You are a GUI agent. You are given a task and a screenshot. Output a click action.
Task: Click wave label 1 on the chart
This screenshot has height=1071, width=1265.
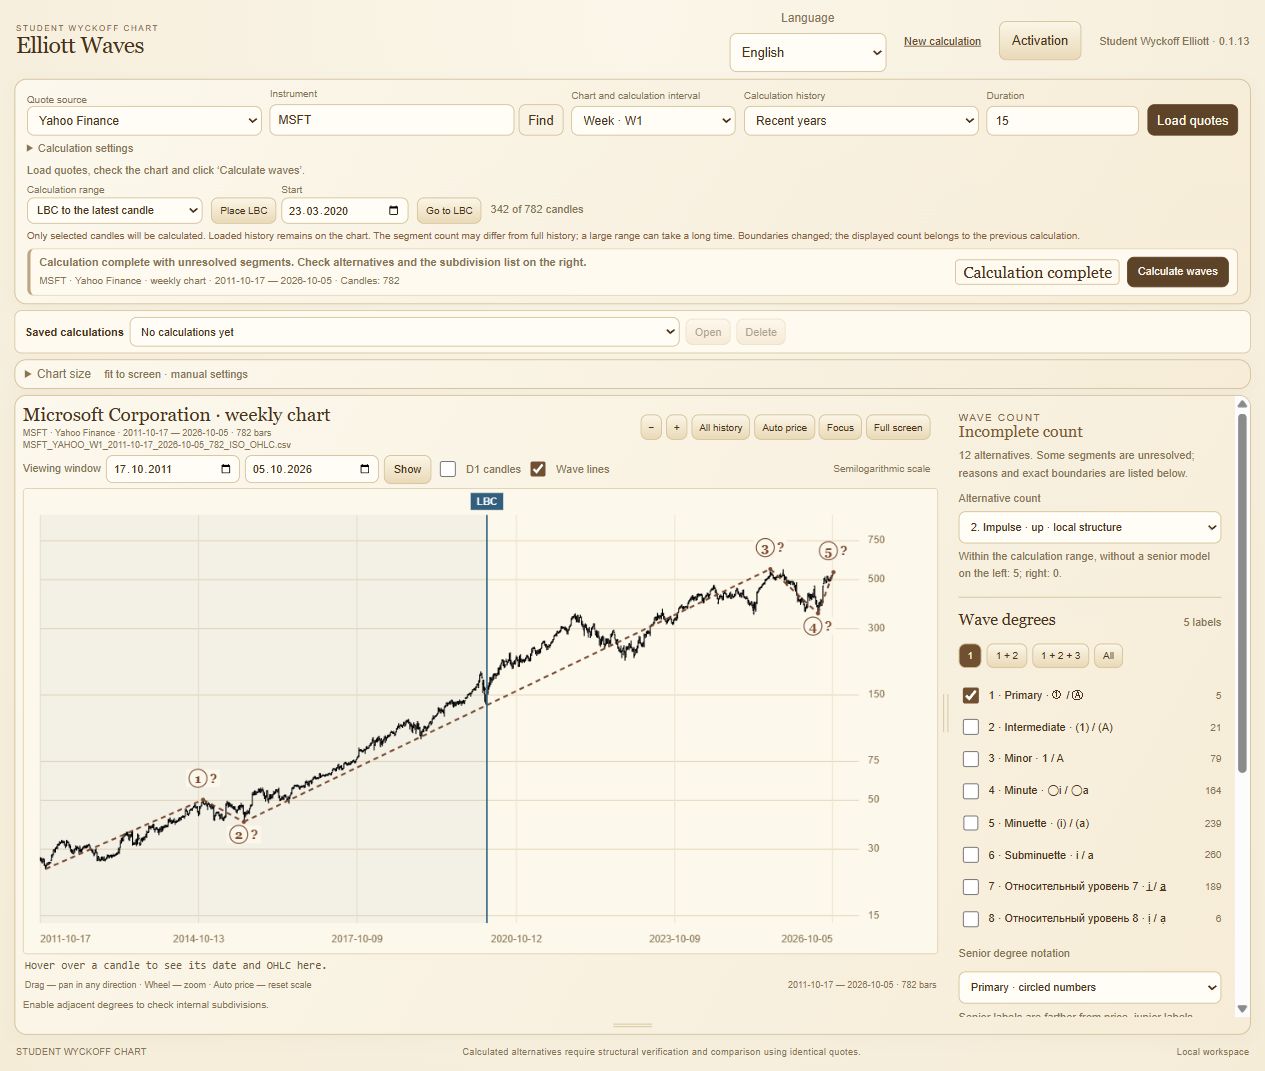pyautogui.click(x=198, y=778)
